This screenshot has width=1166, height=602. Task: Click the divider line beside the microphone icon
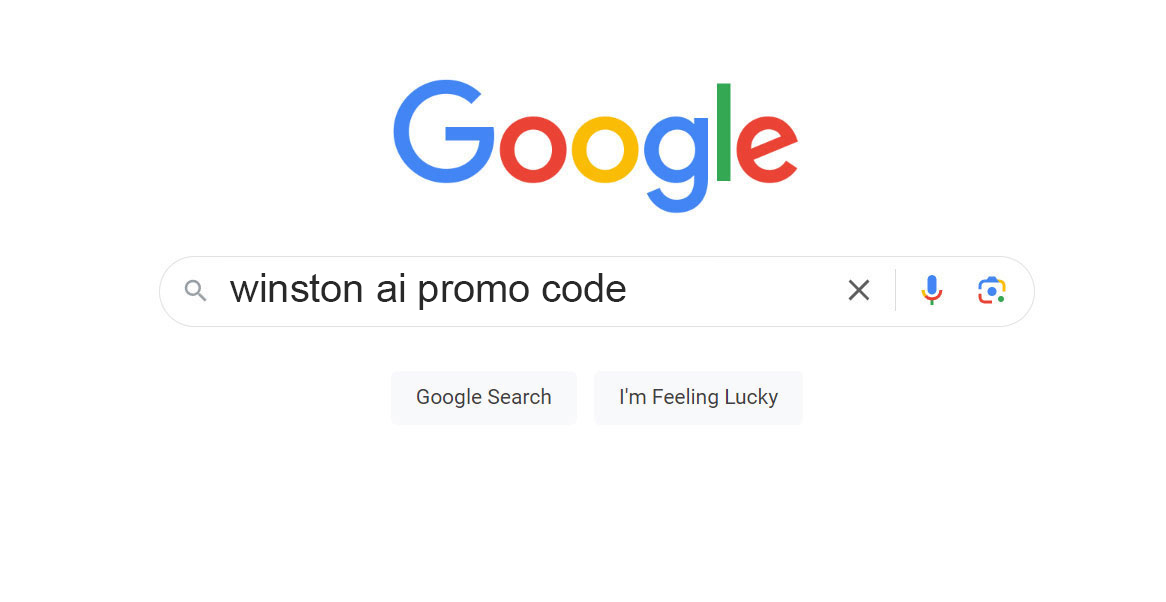(895, 290)
